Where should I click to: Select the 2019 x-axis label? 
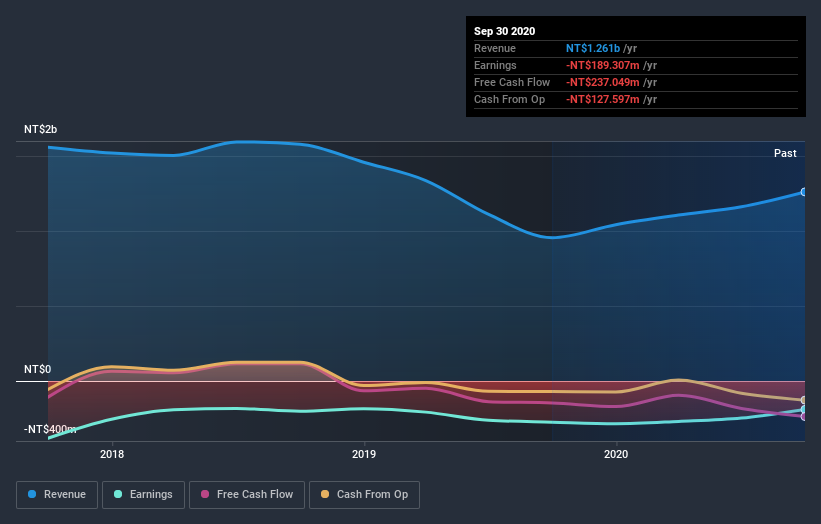pyautogui.click(x=364, y=454)
